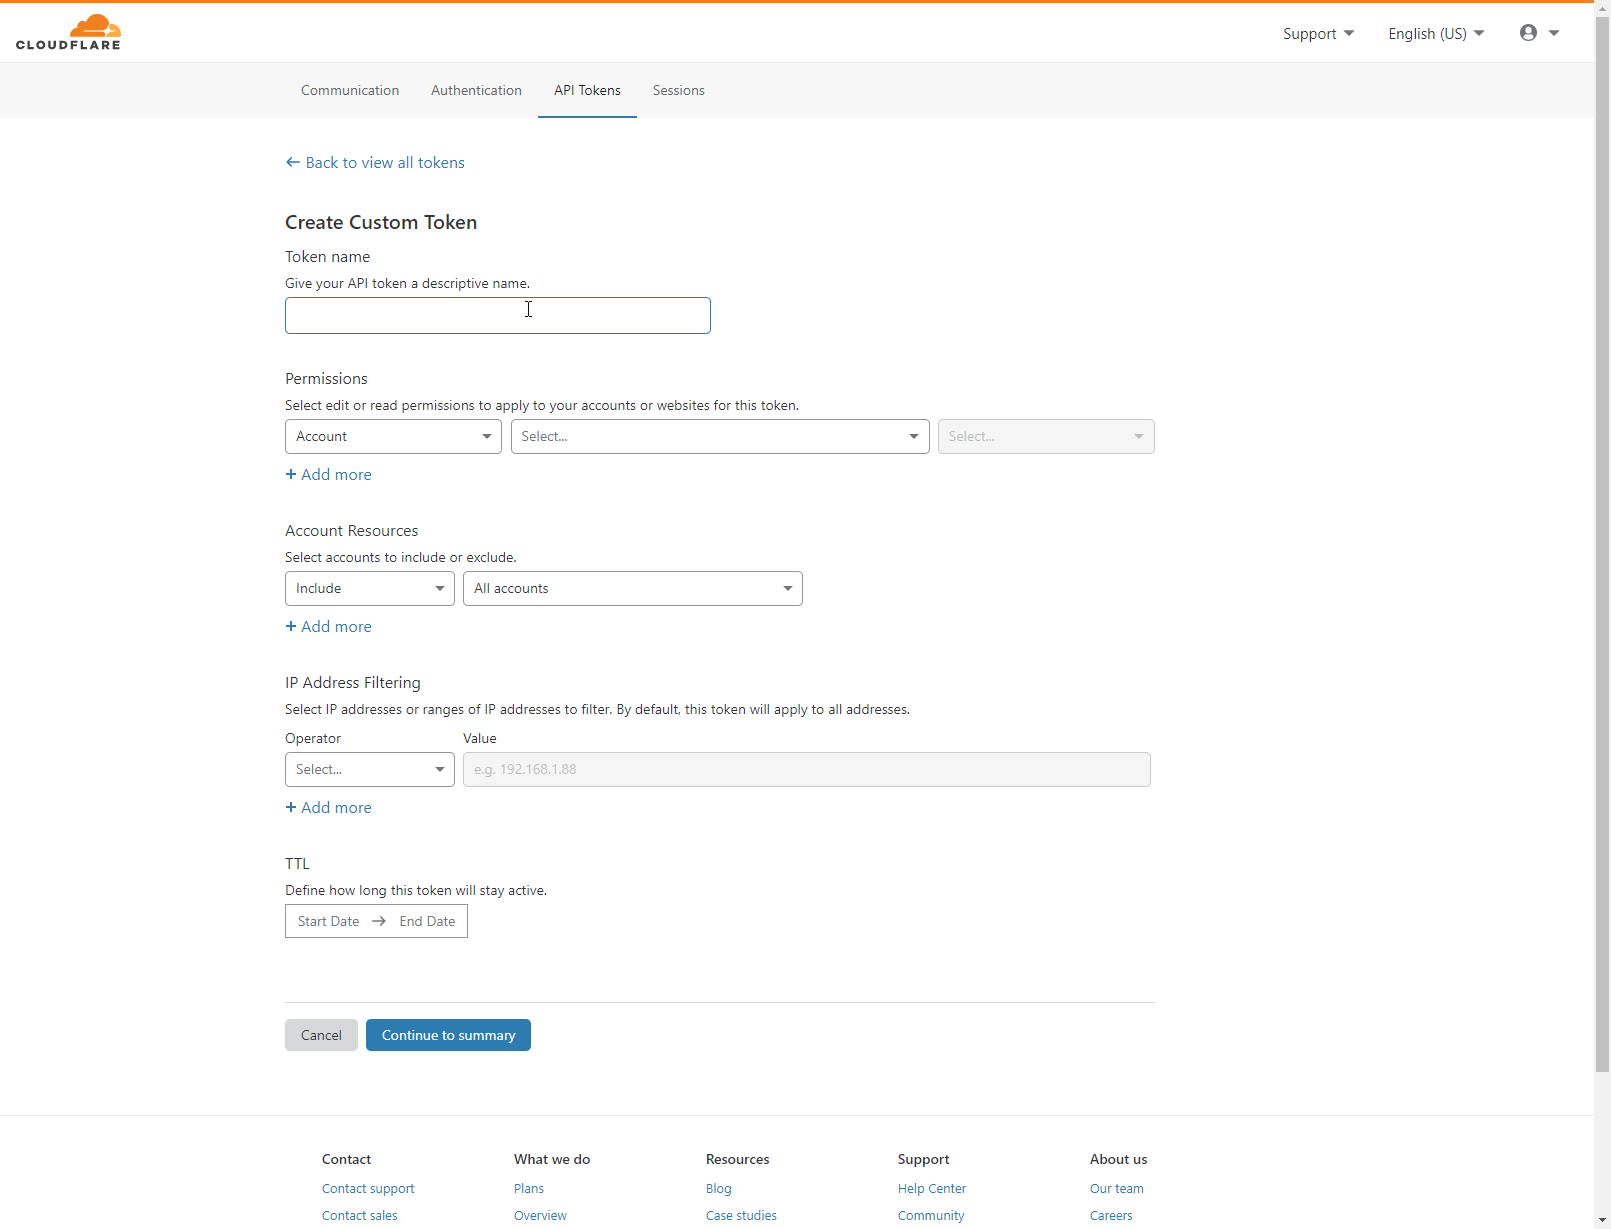Click Continue to summary
This screenshot has height=1229, width=1611.
(448, 1035)
